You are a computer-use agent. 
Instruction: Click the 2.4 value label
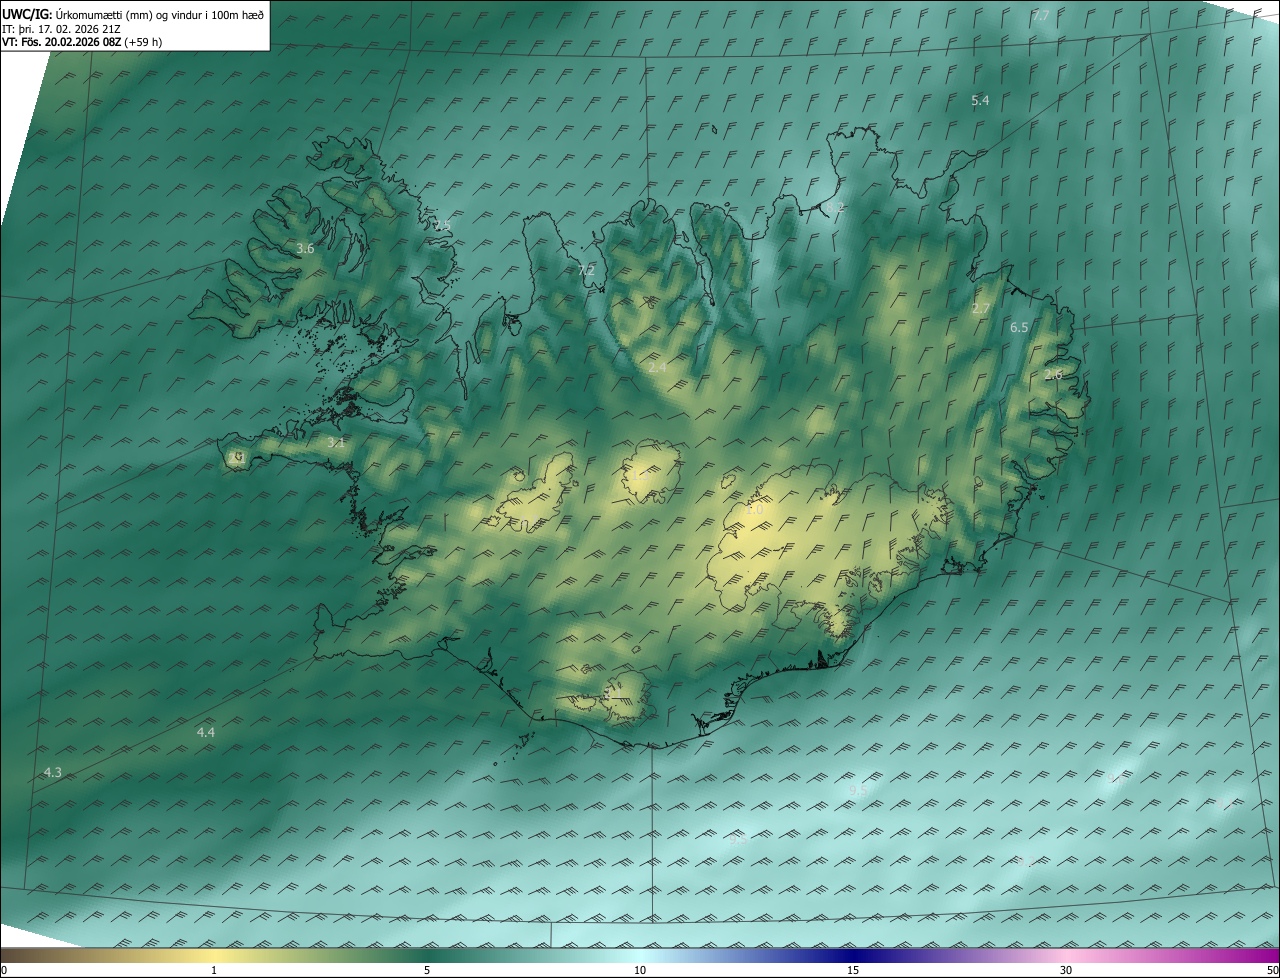click(x=657, y=368)
